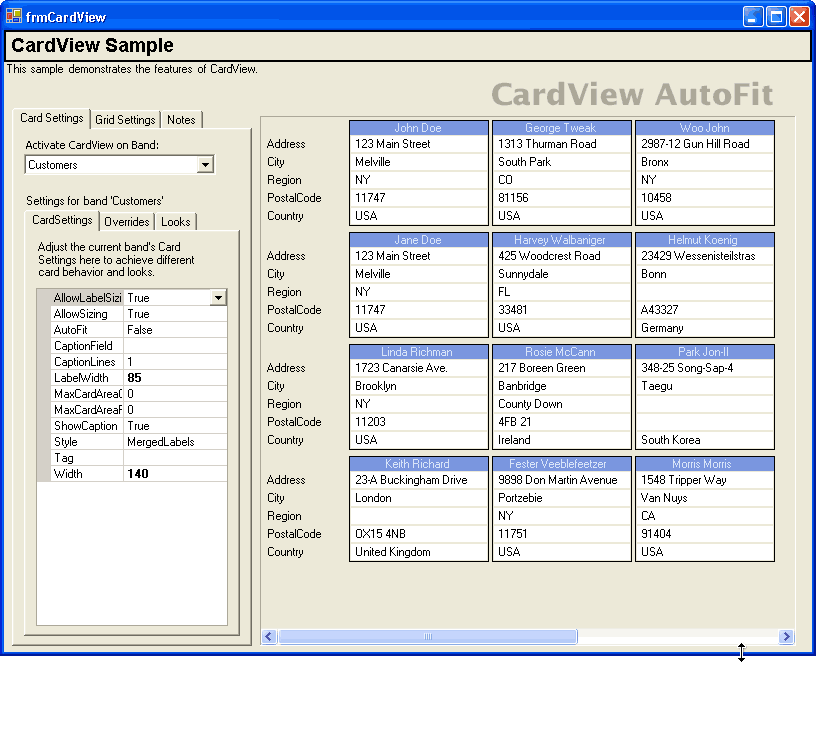Click the Width property value 140
Screen dimensions: 816x742
click(175, 474)
